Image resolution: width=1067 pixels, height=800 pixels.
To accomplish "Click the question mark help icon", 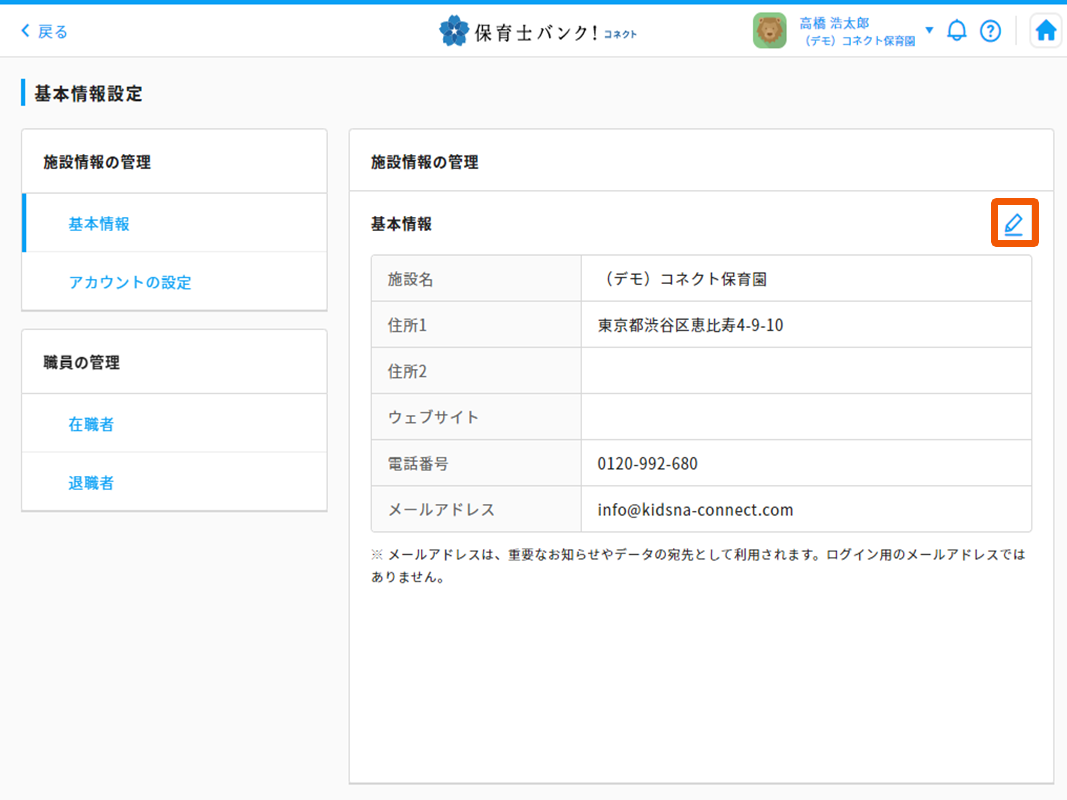I will (990, 31).
